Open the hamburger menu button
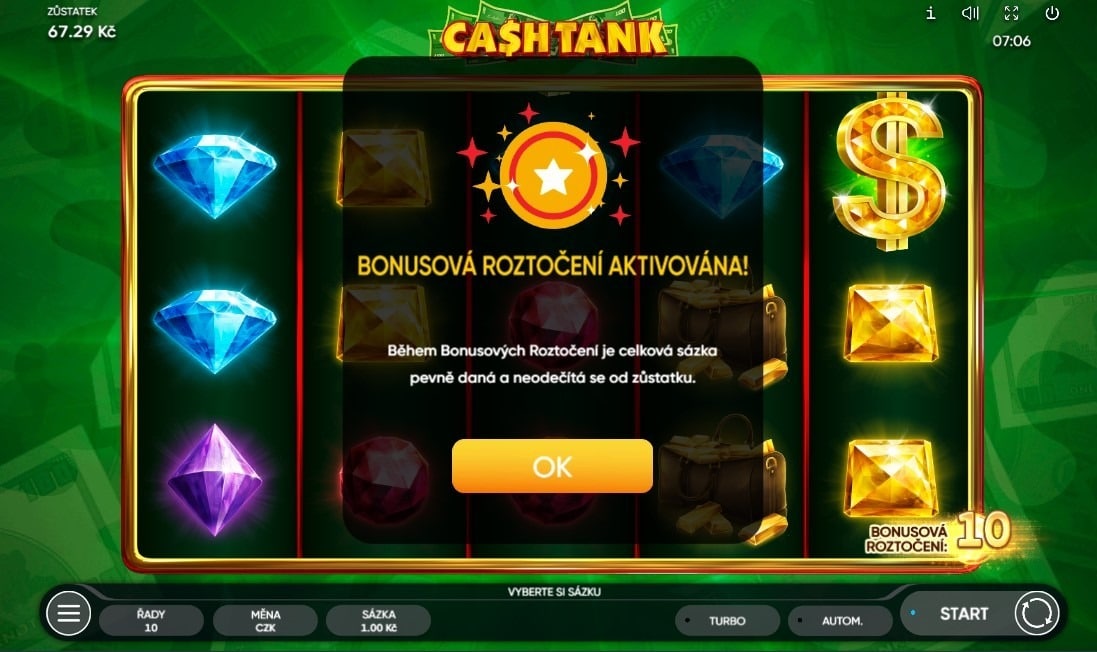 (x=68, y=614)
